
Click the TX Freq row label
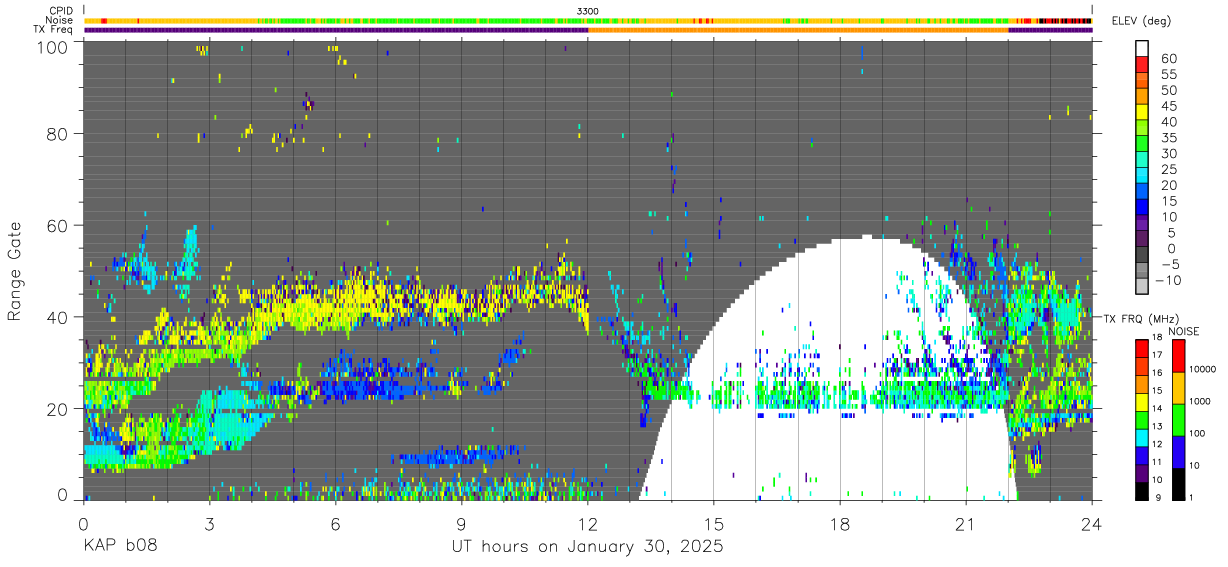pyautogui.click(x=53, y=30)
